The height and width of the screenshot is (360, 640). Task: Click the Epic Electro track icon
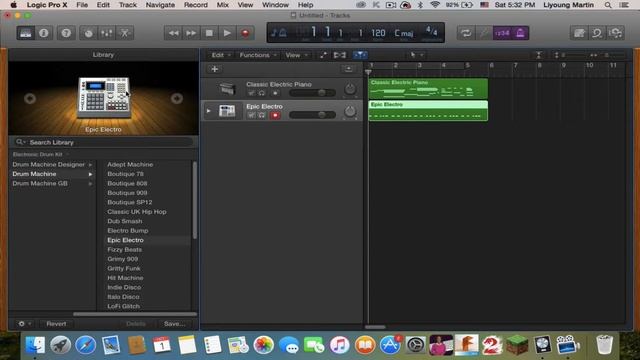click(x=227, y=111)
